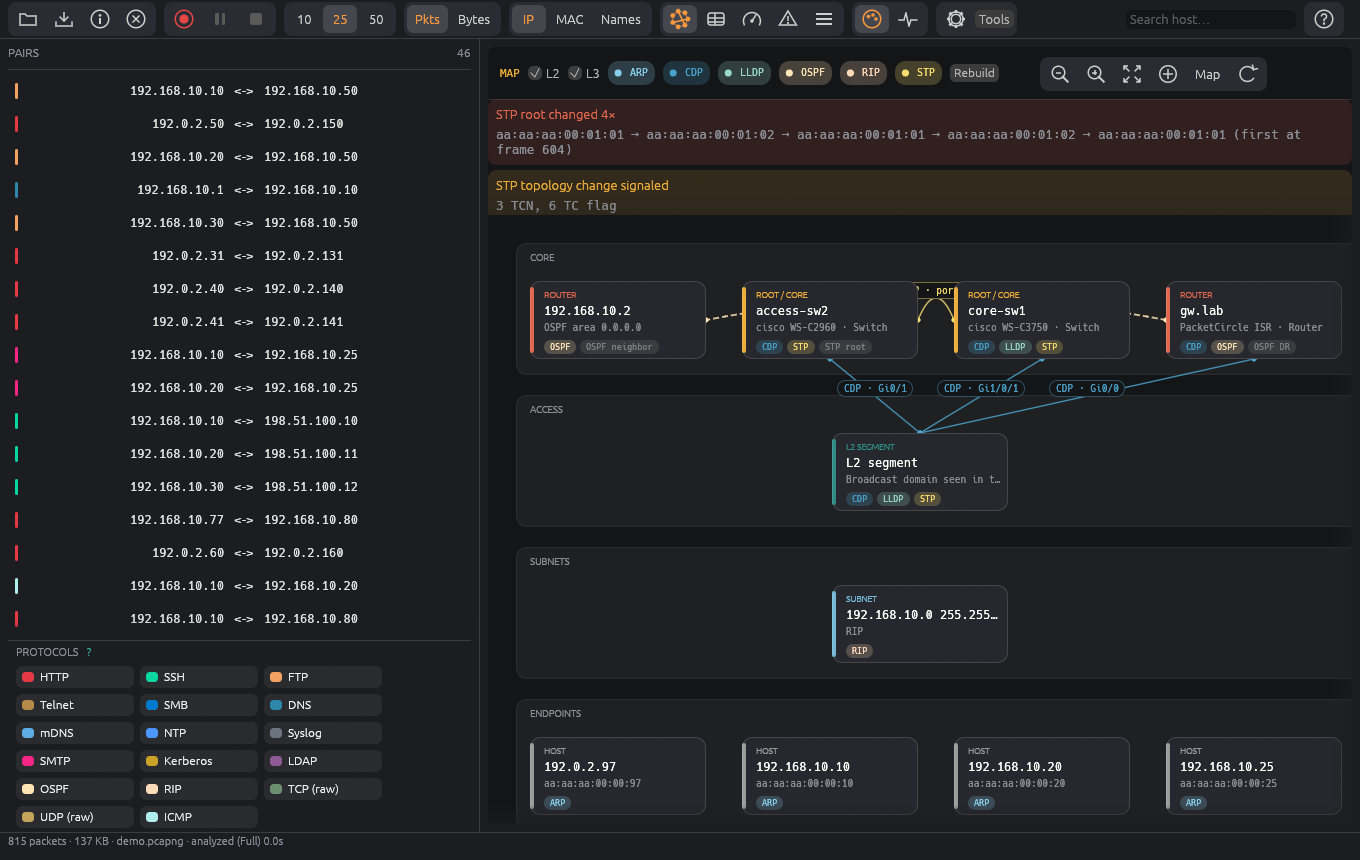Switch to the topology graph view icon
Image resolution: width=1360 pixels, height=860 pixels.
[680, 19]
